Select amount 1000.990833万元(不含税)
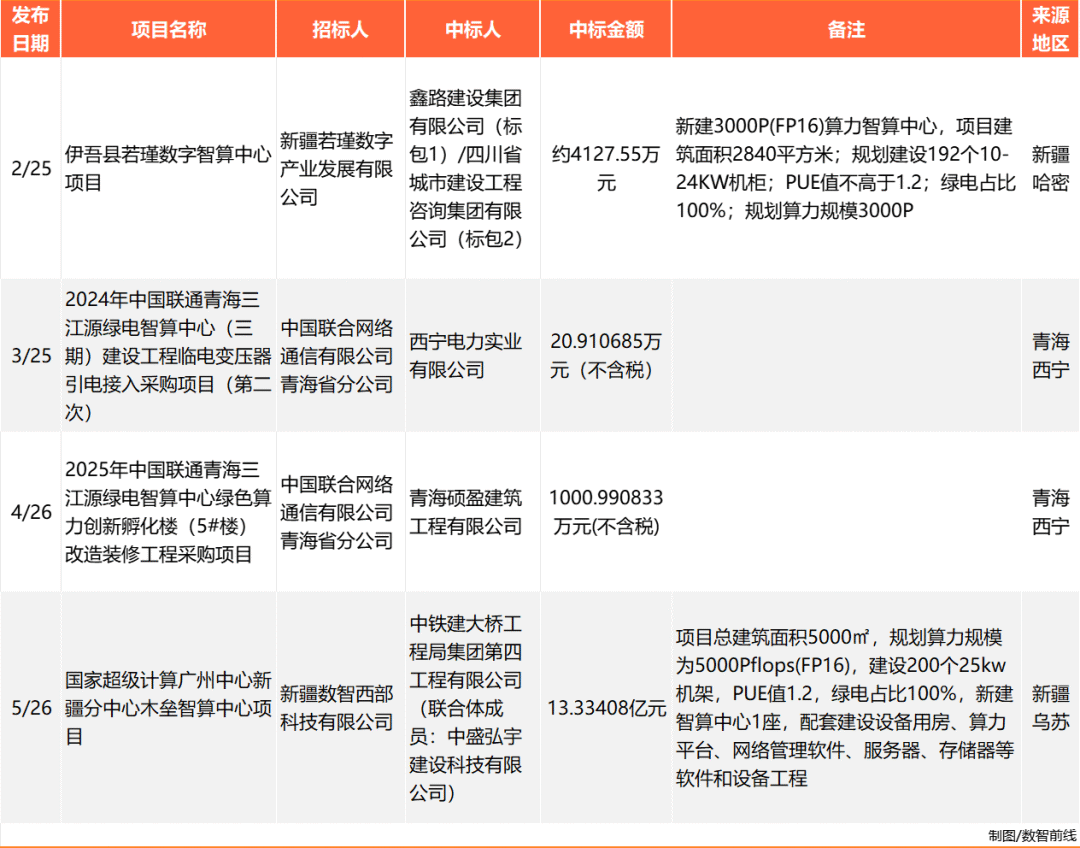 click(x=606, y=512)
